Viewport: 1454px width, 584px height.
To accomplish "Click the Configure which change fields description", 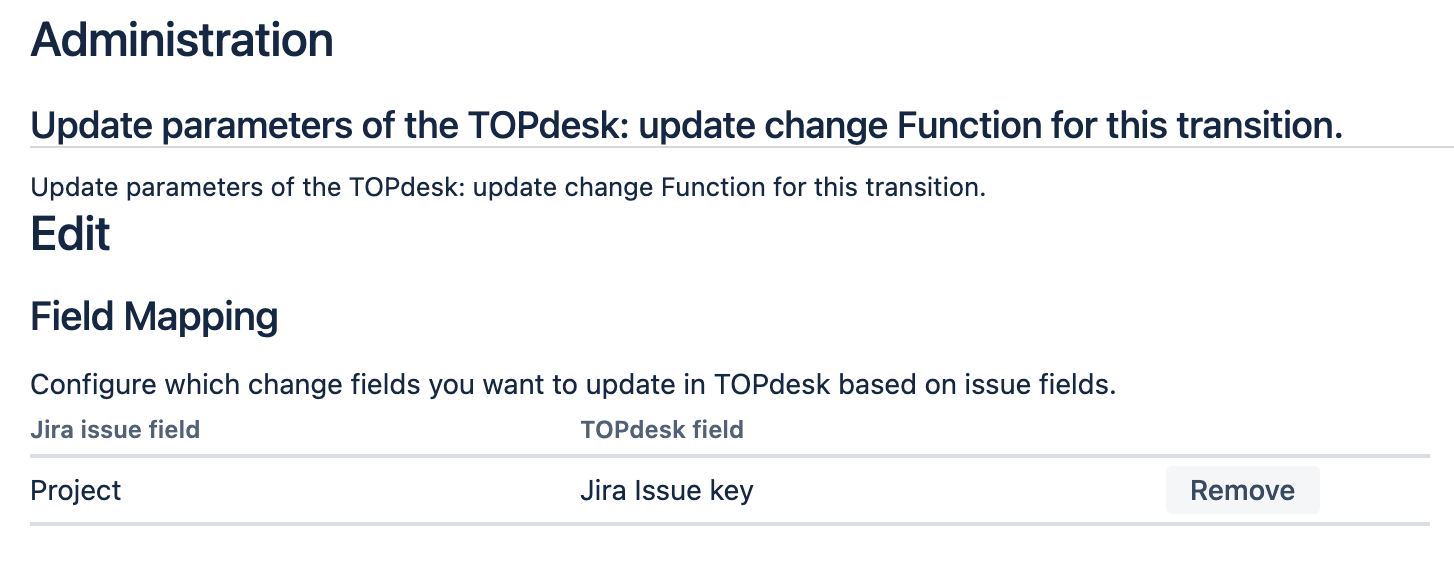I will (x=572, y=385).
